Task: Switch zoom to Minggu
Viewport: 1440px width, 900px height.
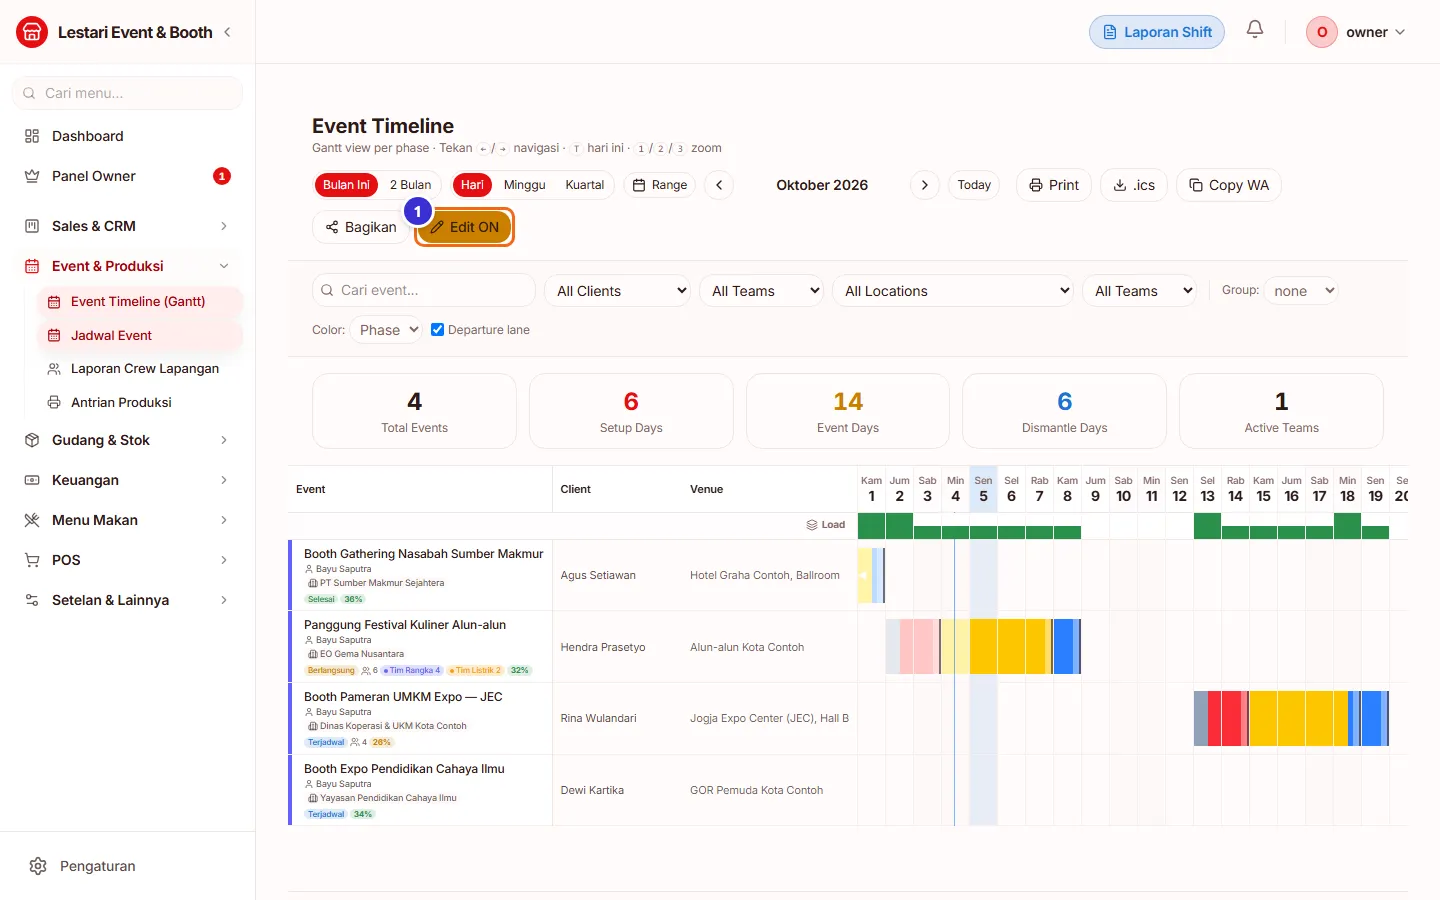Action: (x=525, y=185)
